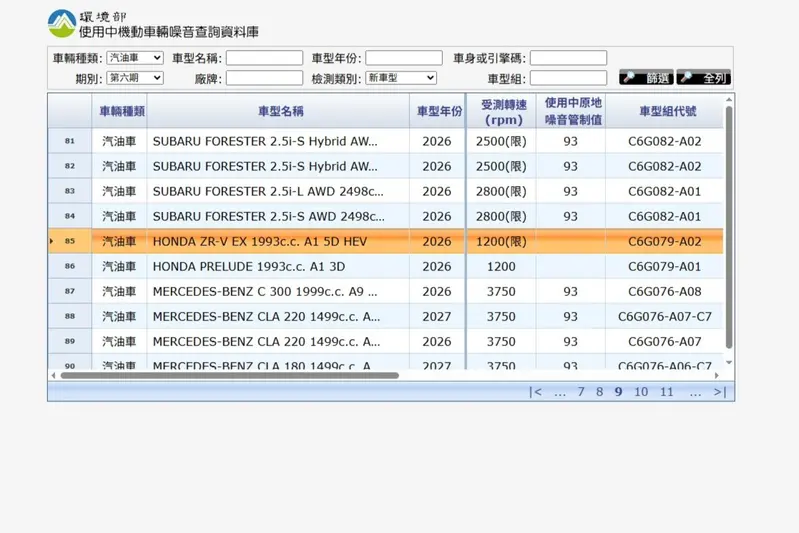Click HONDA PRELUDE 1993c.c. A1 3D row
The image size is (799, 533).
coord(385,266)
